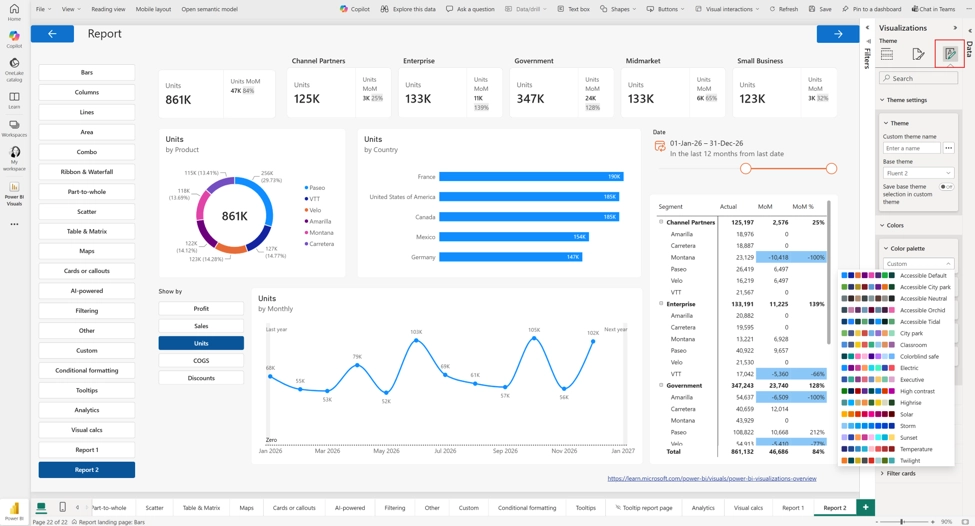Collapse the Enterprise matrix row group
This screenshot has height=526, width=975.
pos(661,304)
